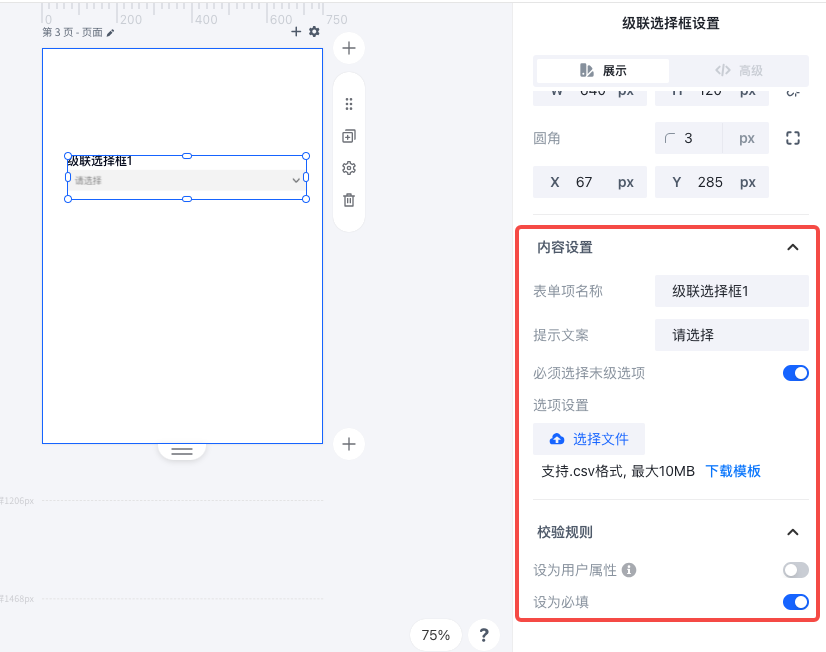Collapse the 内容设置 section
826x652 pixels.
[792, 248]
